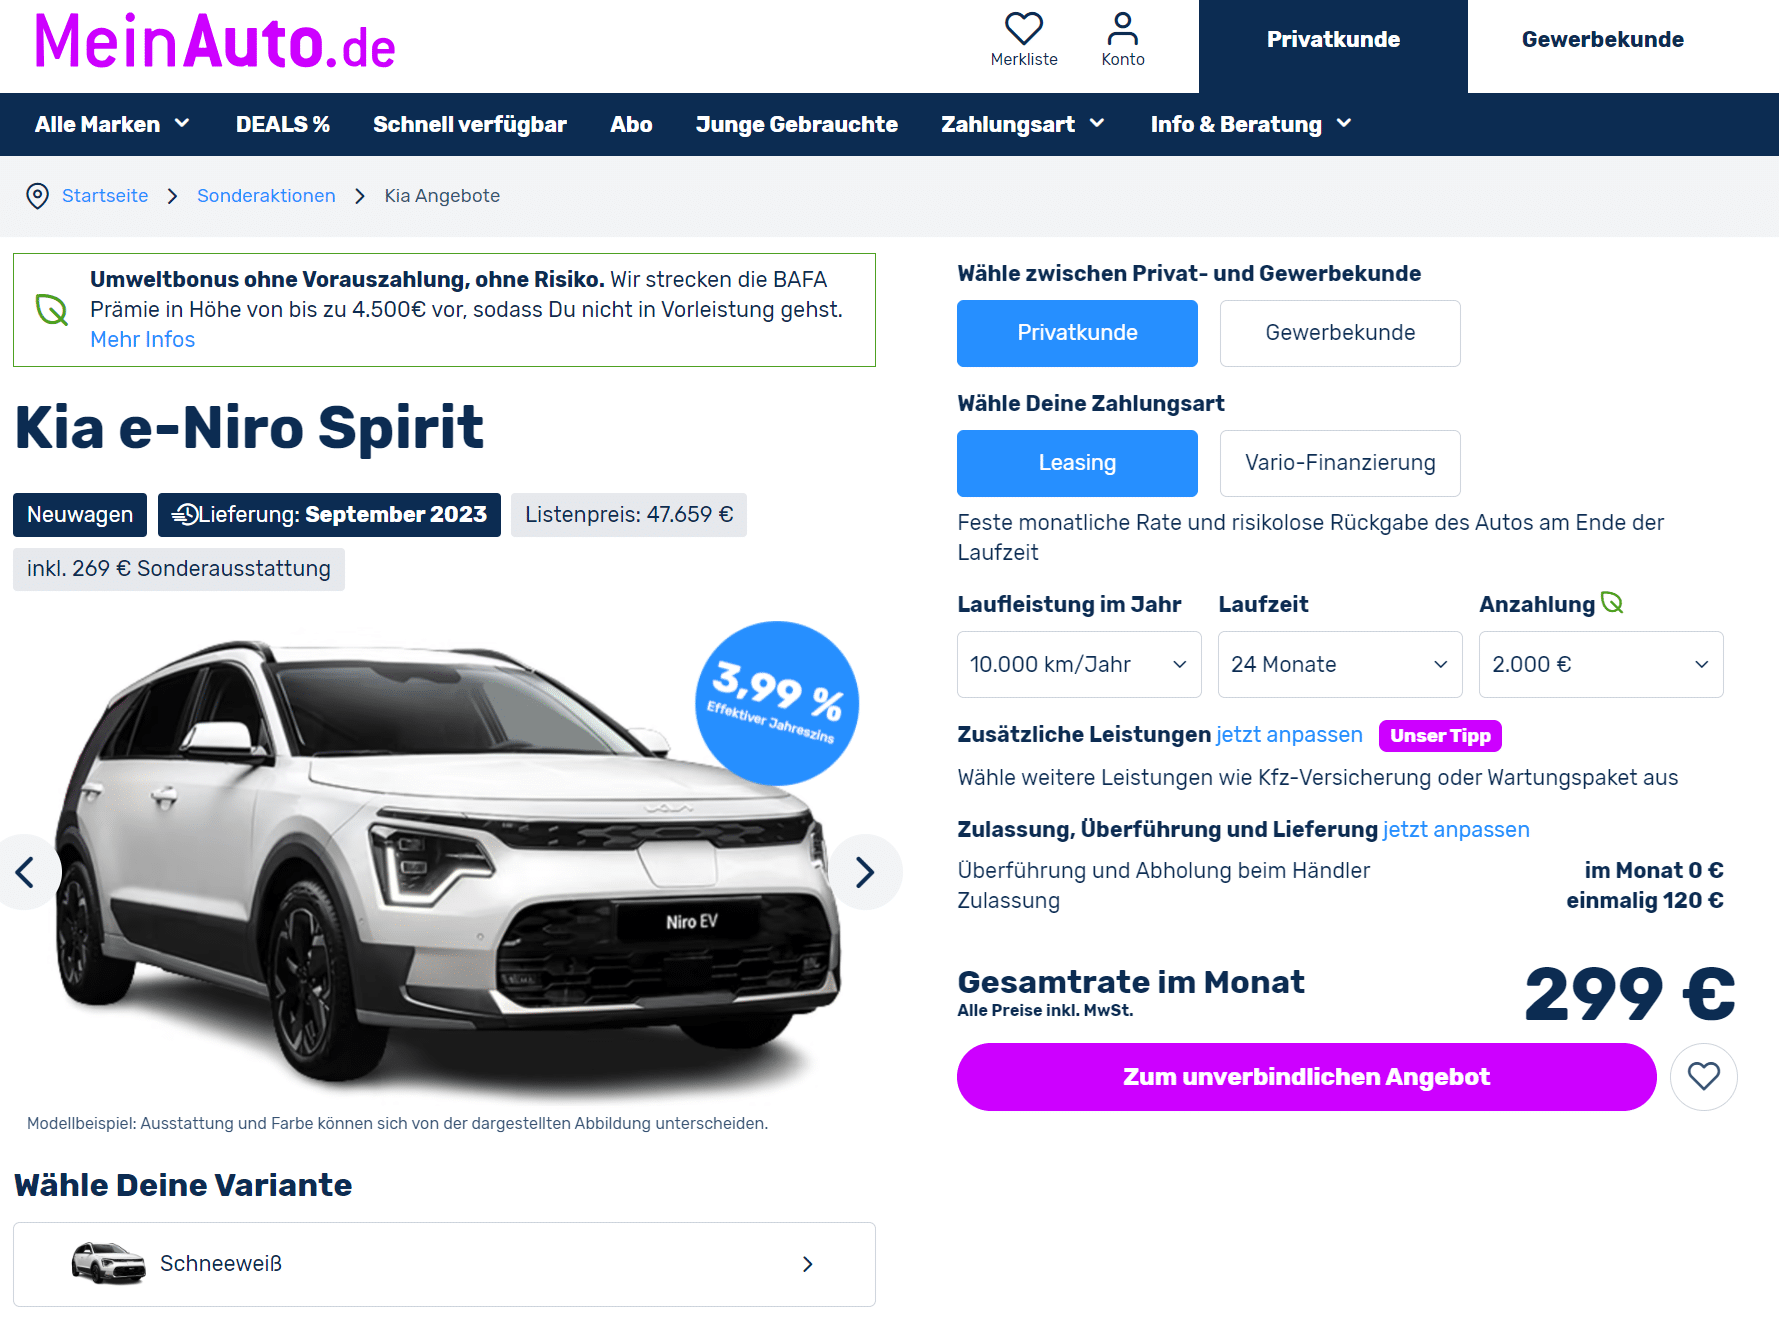Click the Sonderaktionen breadcrumb link
1779x1327 pixels.
266,196
